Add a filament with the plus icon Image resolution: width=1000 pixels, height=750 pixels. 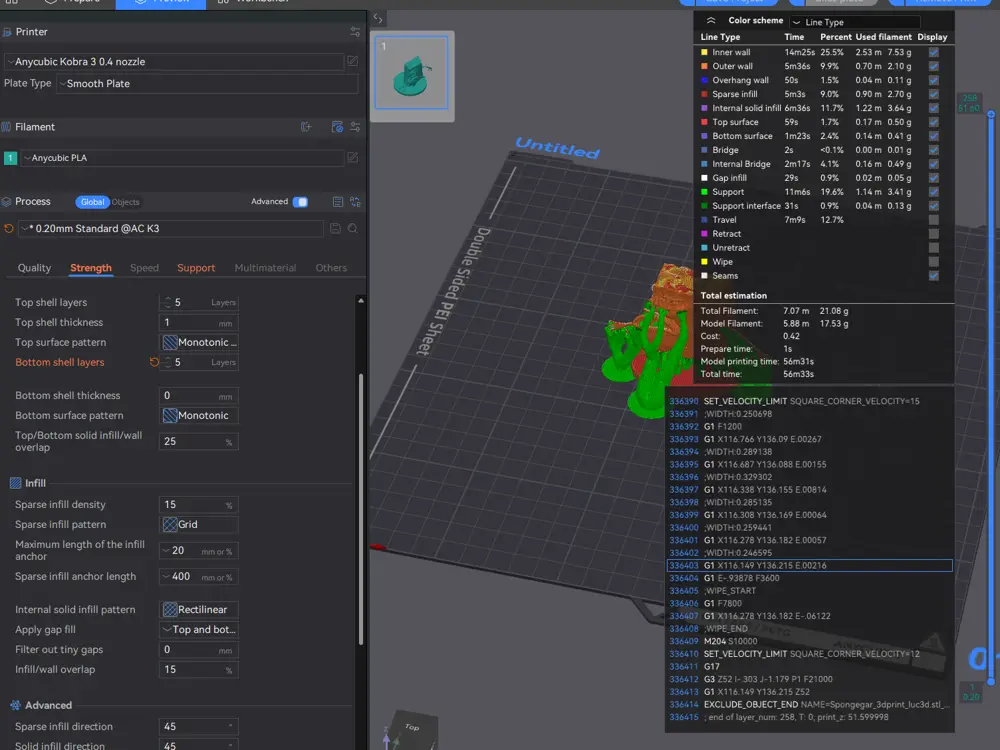click(x=306, y=127)
